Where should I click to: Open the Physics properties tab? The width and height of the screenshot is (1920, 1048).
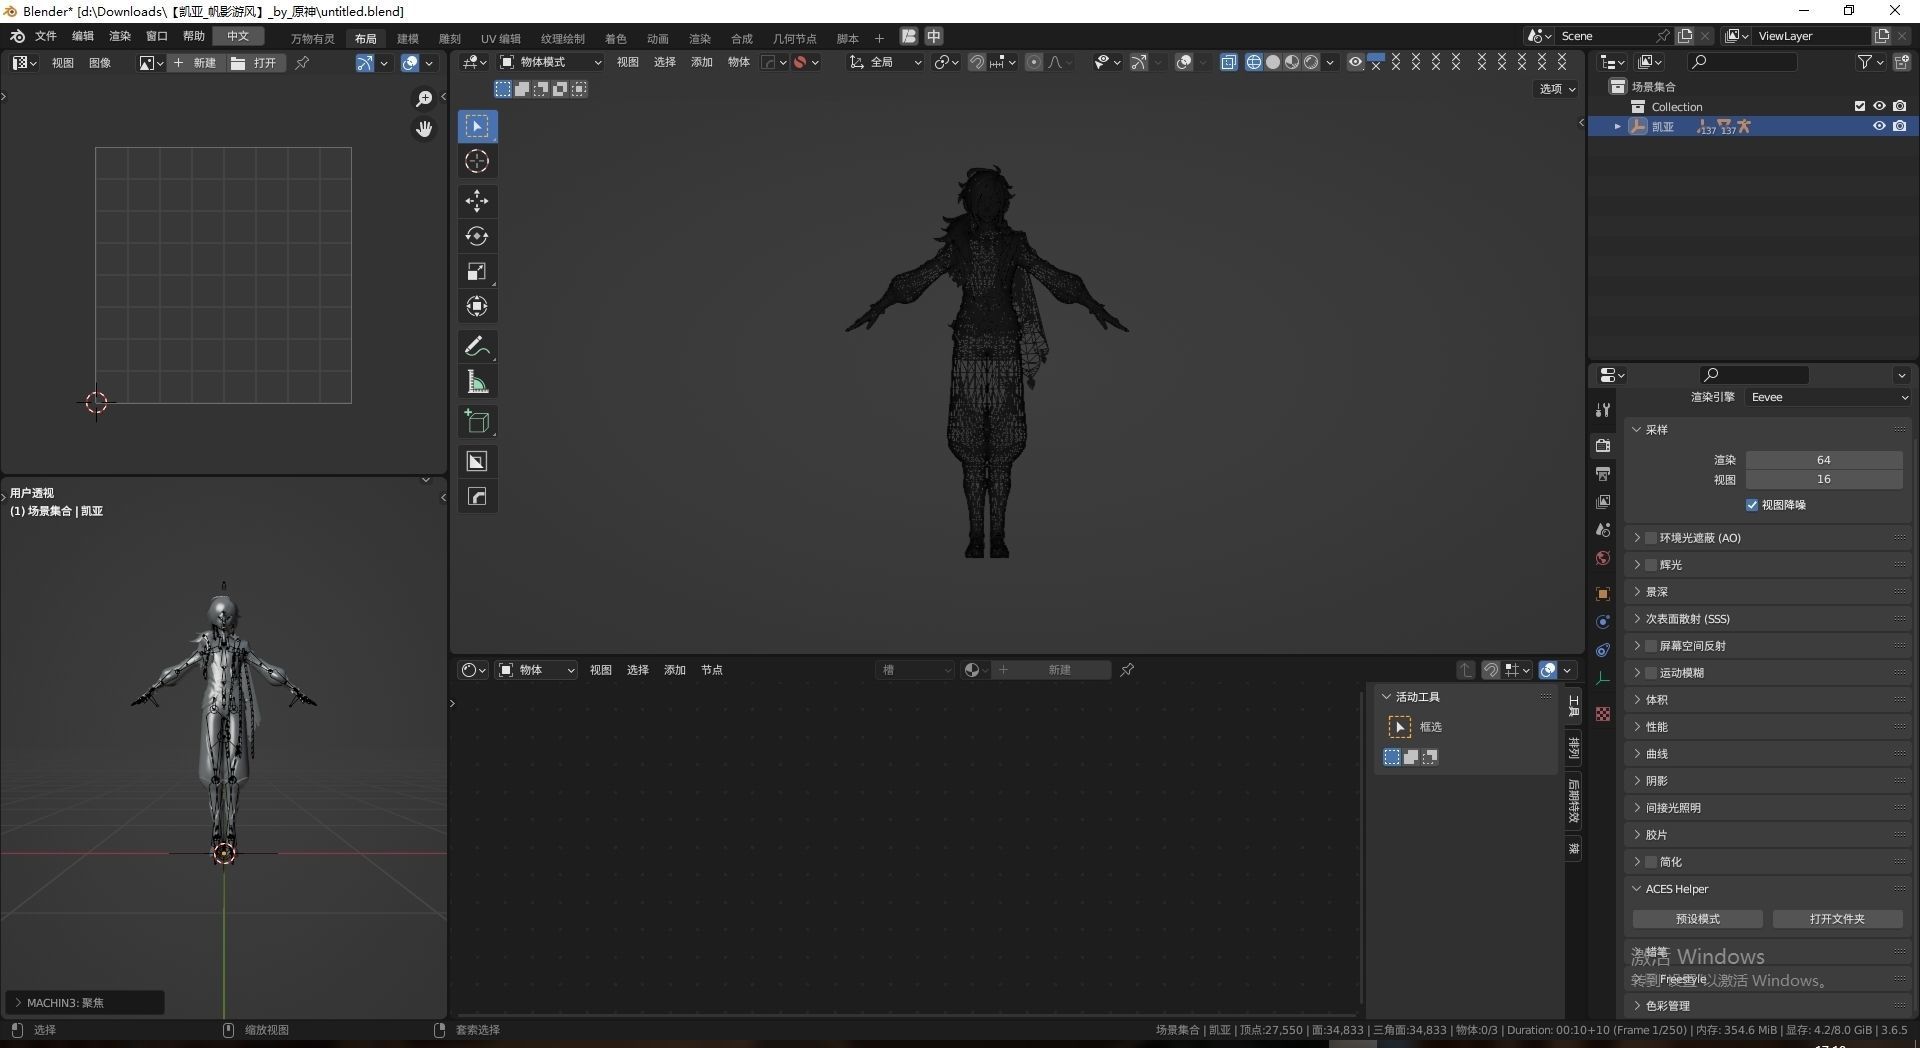point(1603,621)
